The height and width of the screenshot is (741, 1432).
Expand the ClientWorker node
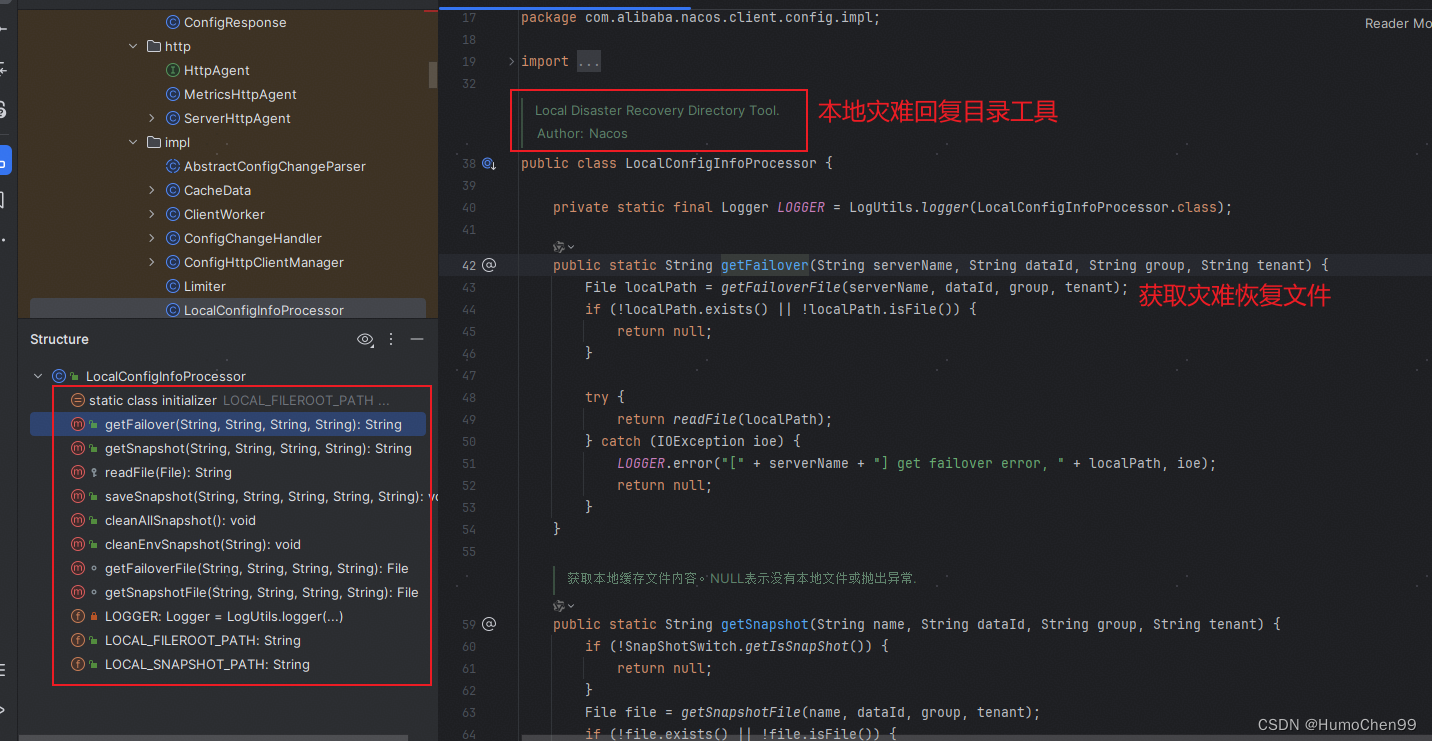click(152, 214)
